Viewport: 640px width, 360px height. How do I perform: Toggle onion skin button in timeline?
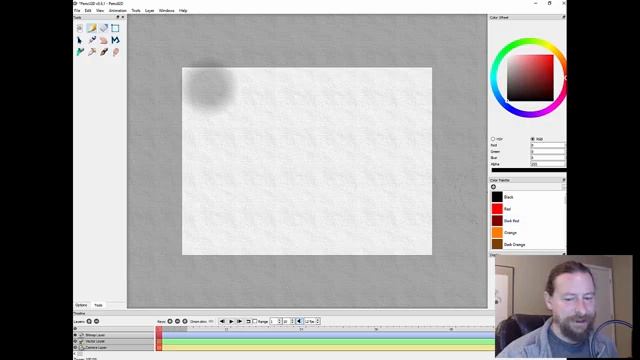coord(211,321)
